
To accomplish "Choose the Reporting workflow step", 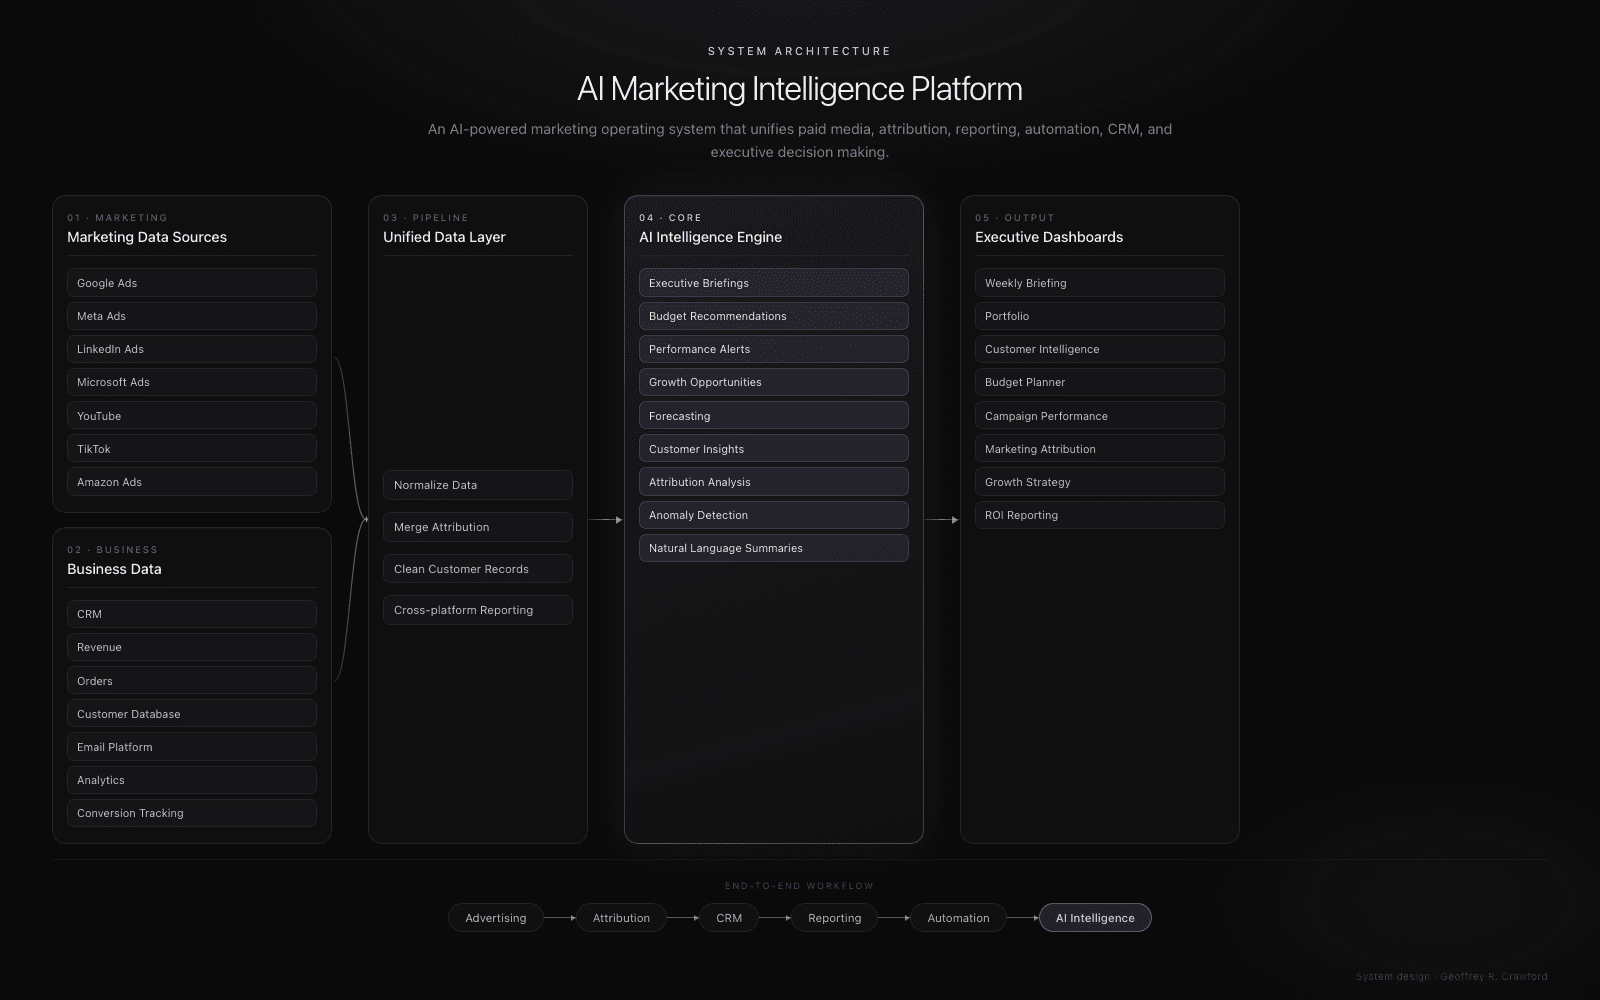I will (835, 918).
